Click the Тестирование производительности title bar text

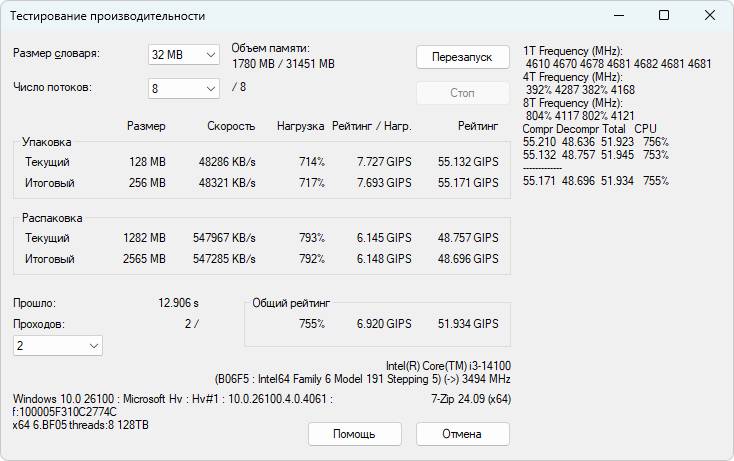108,16
